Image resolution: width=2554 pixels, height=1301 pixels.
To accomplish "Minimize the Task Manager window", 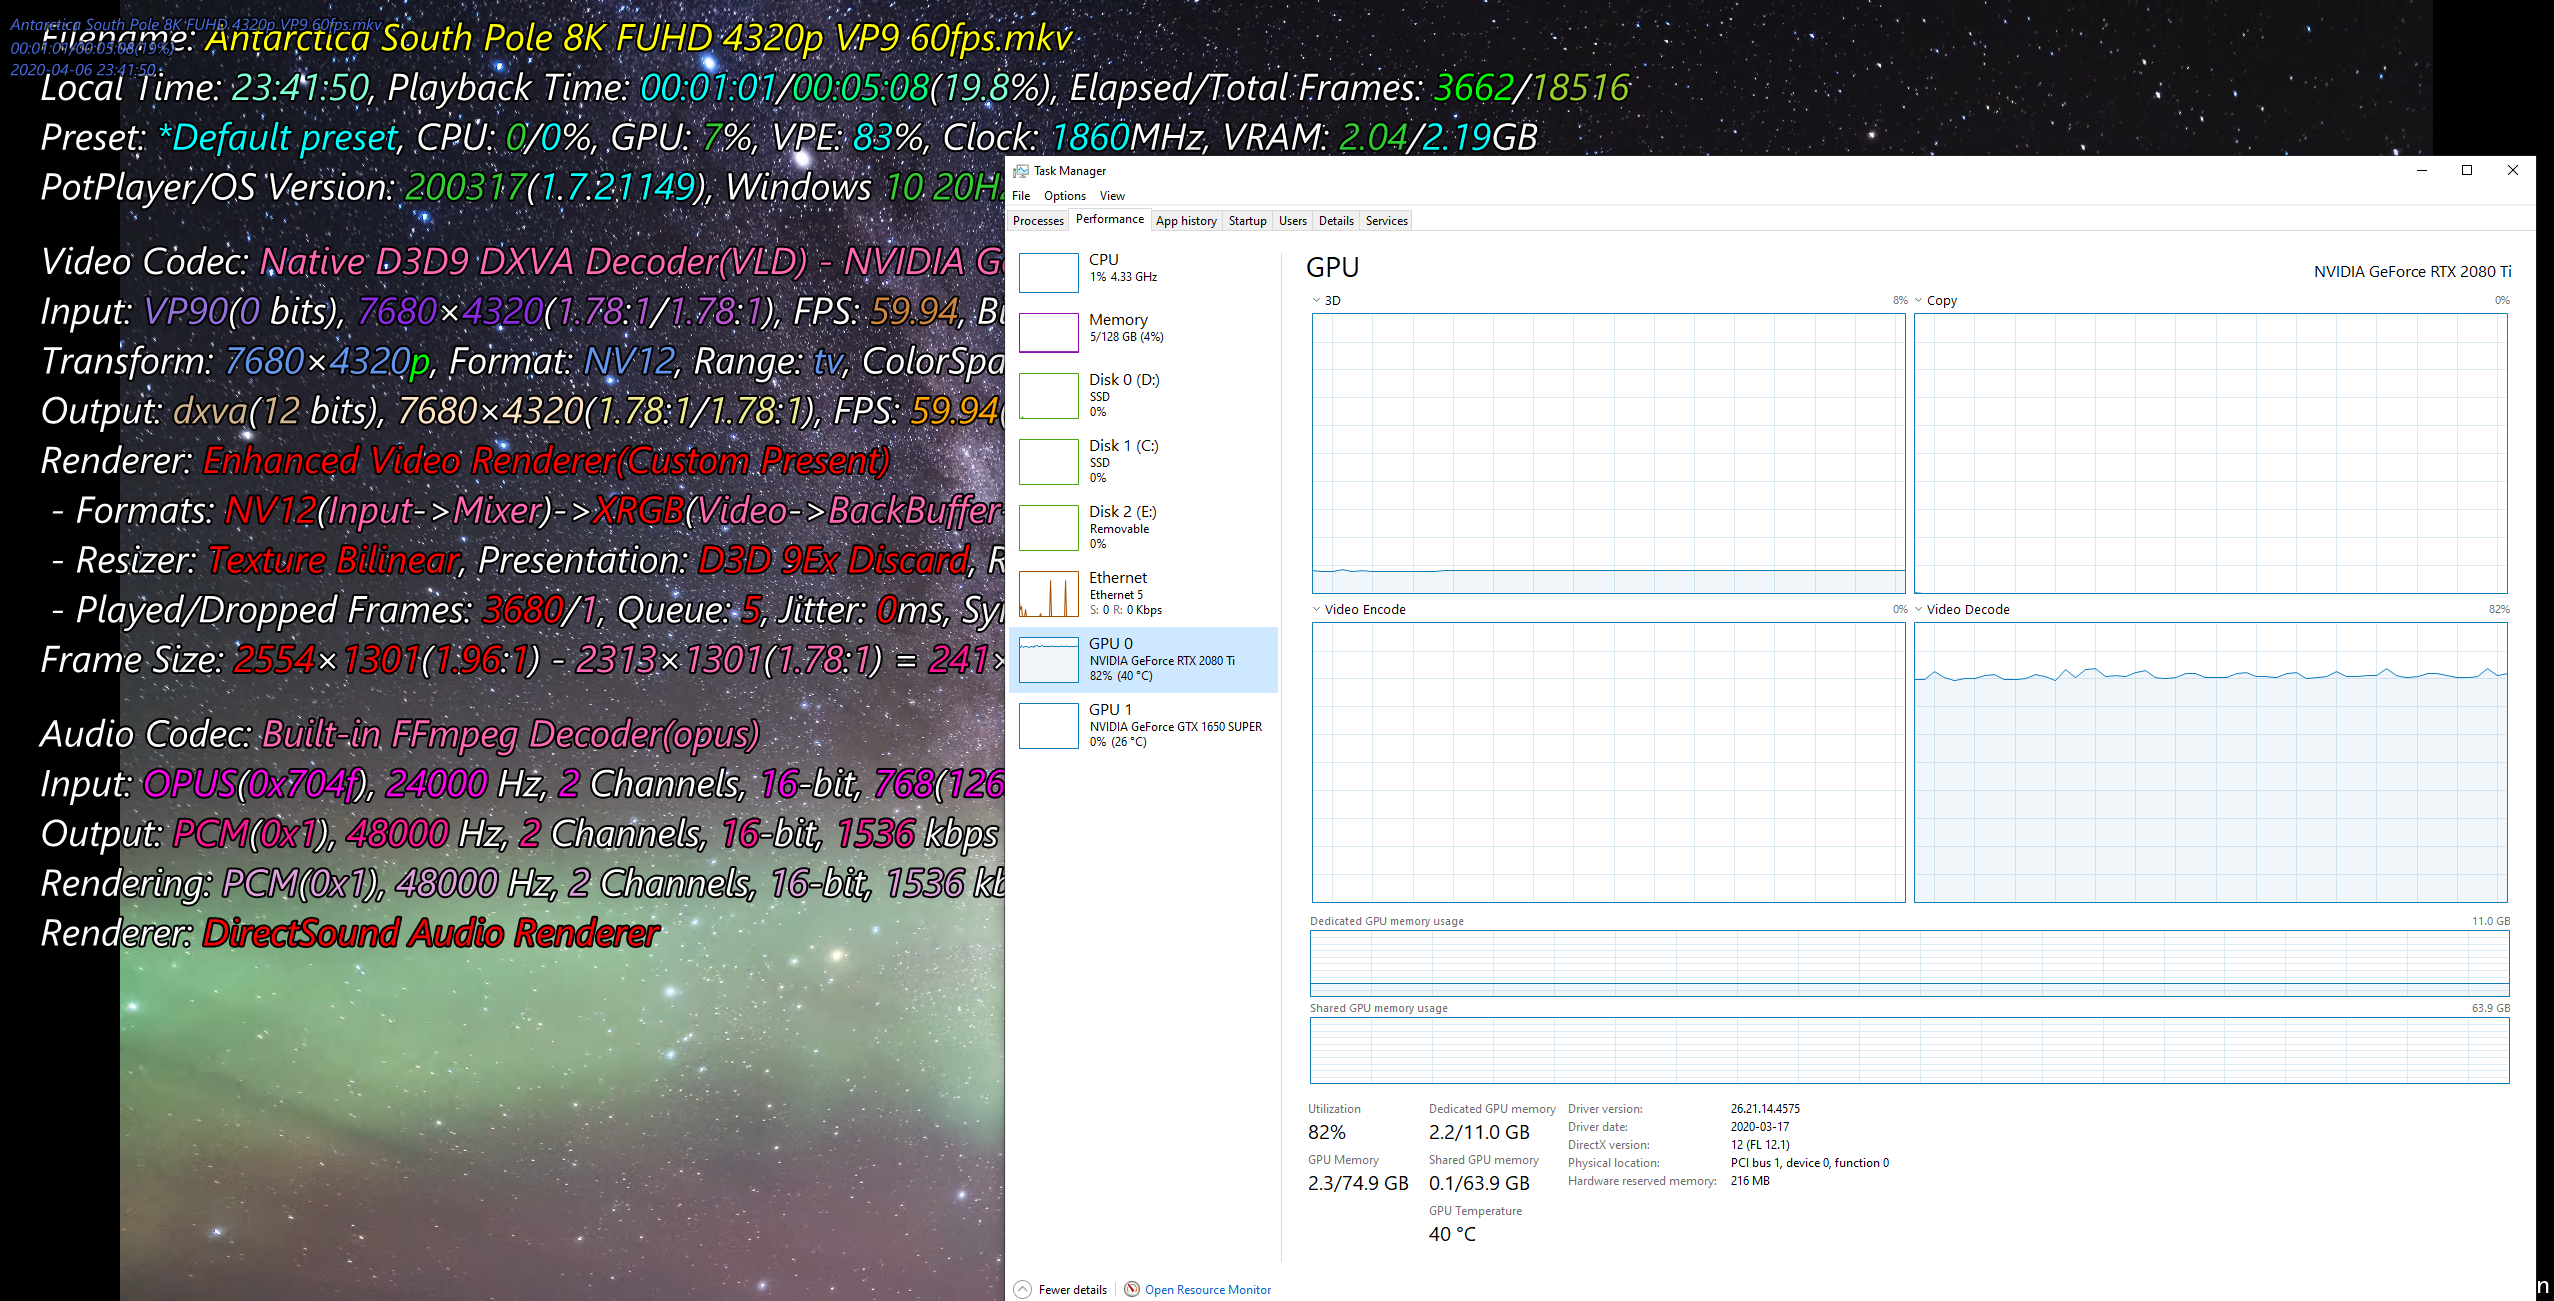I will (x=2421, y=170).
